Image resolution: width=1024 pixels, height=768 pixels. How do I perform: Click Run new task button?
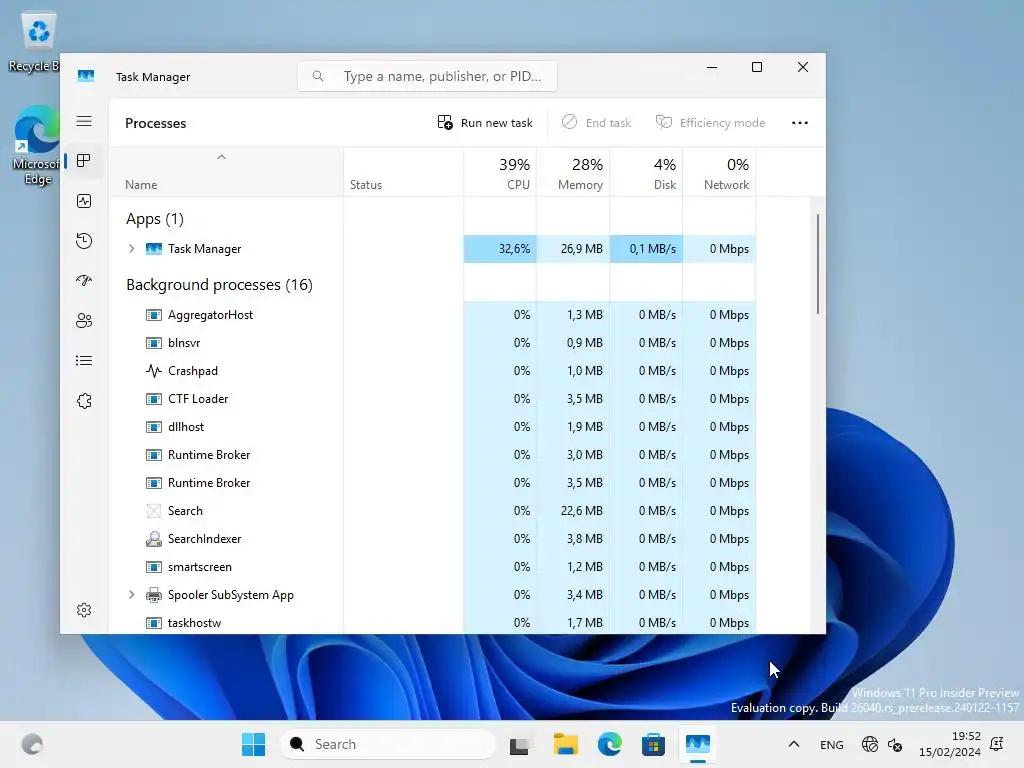[485, 123]
